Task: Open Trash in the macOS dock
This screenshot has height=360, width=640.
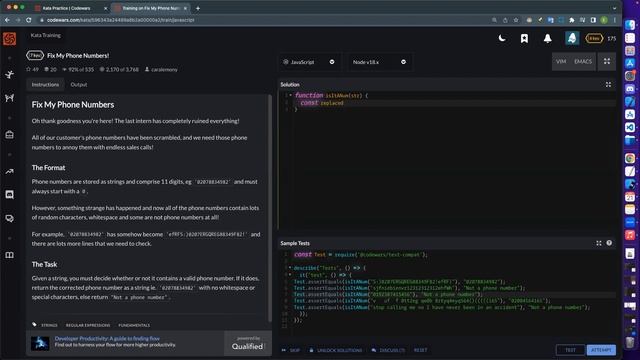Action: coord(630,342)
